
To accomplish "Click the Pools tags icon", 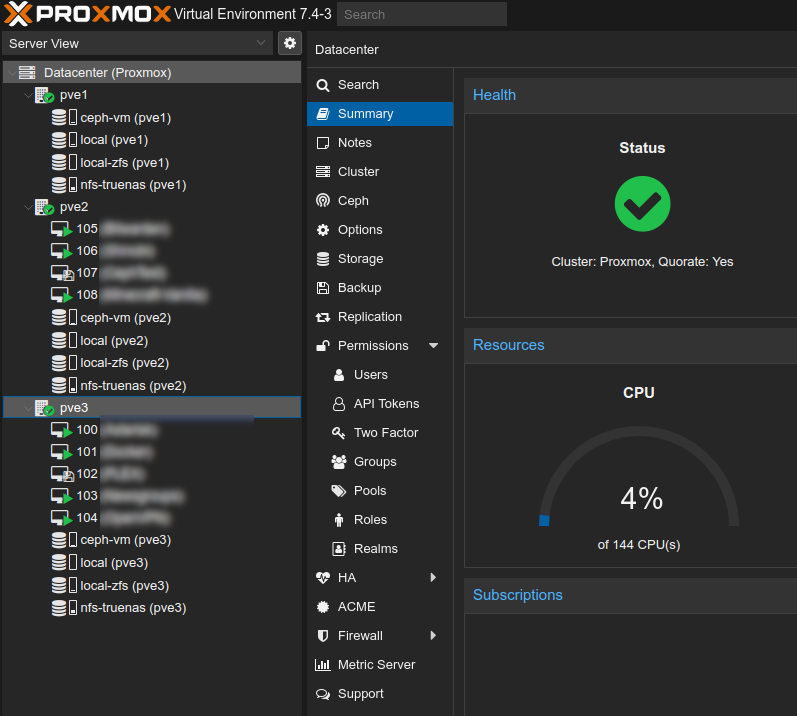I will 339,491.
